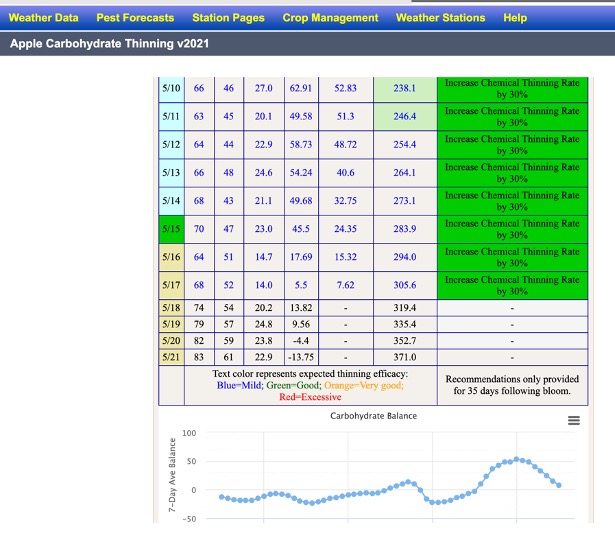Click the 5/17 thinning recommendation cell
This screenshot has height=540, width=615.
(x=512, y=285)
